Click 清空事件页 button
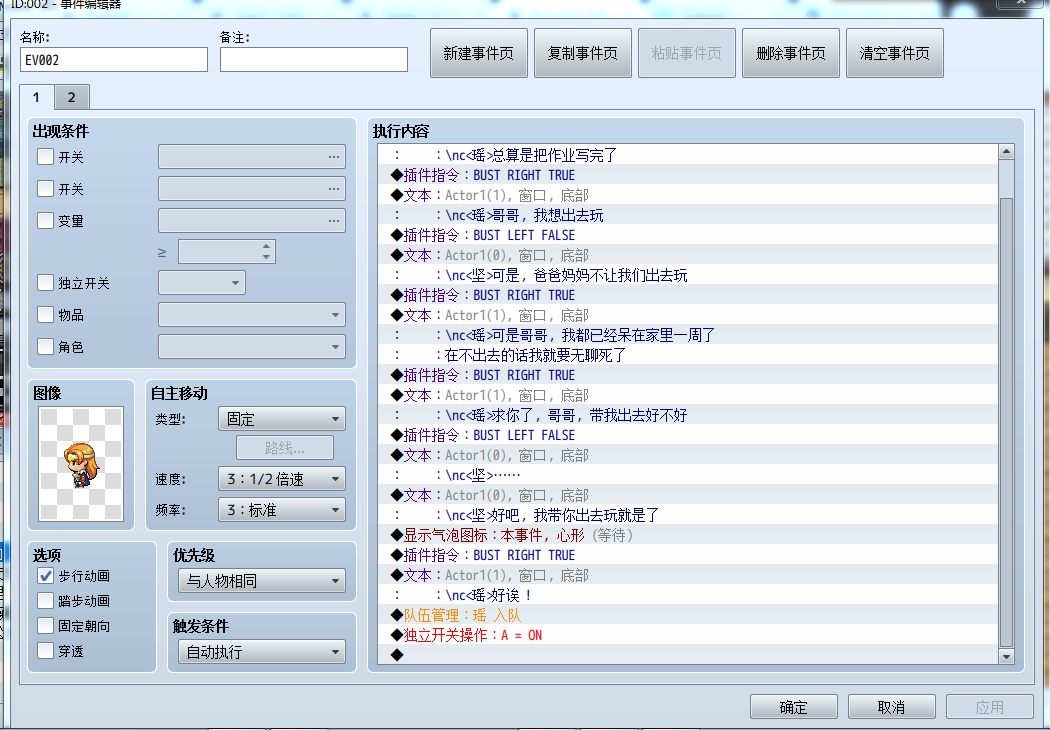Image resolution: width=1050 pixels, height=730 pixels. pos(895,53)
